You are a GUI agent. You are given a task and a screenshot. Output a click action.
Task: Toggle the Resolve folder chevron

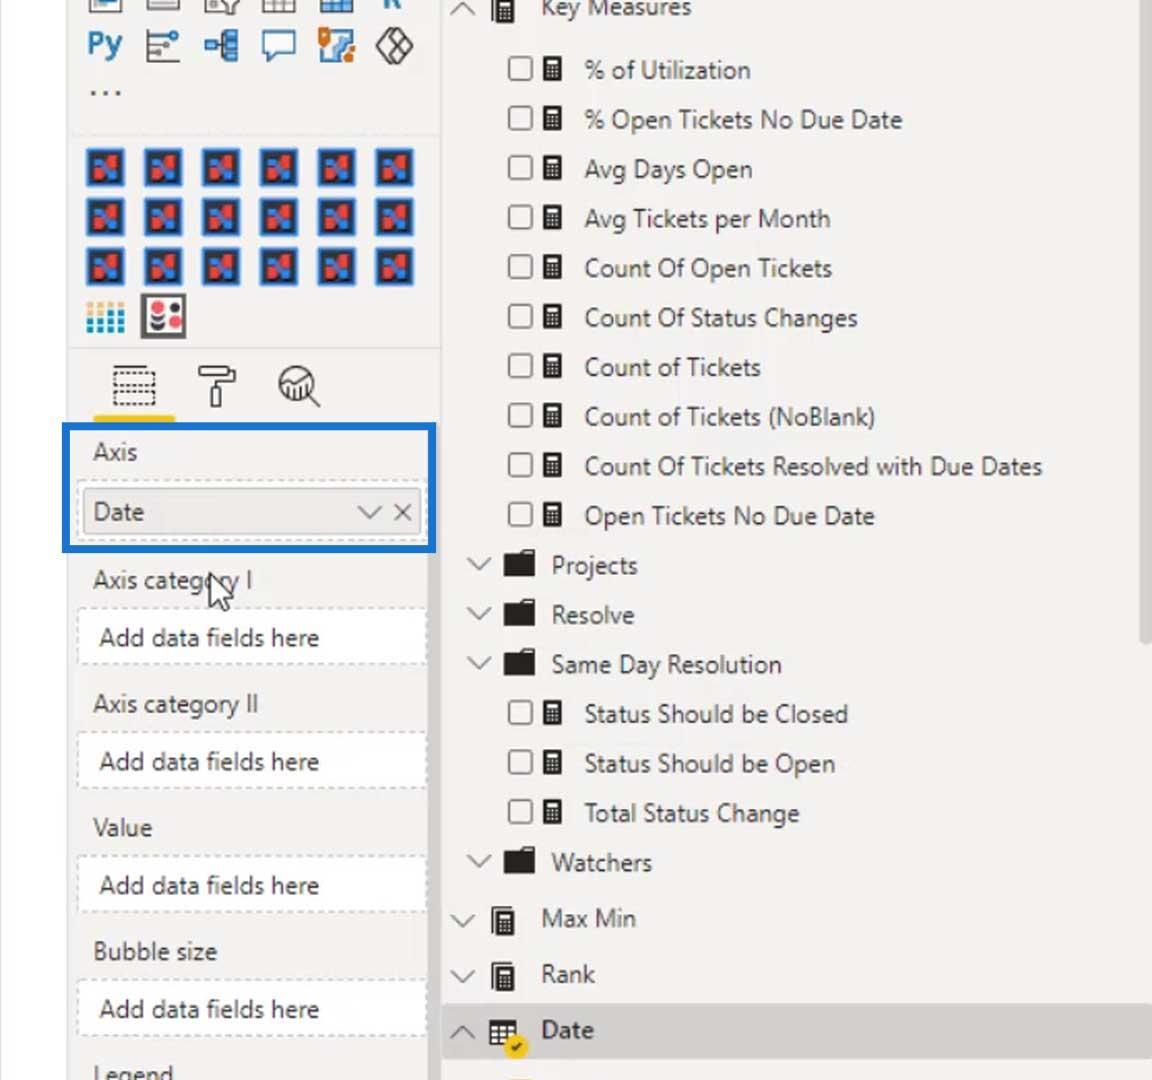pos(479,613)
